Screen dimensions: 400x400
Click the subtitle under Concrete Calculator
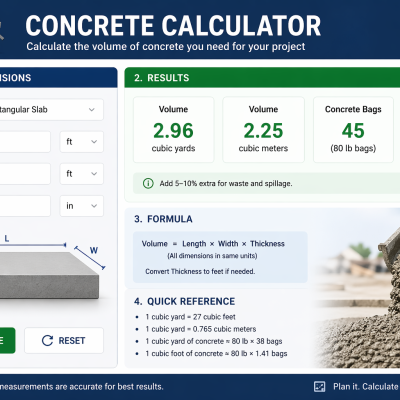[x=166, y=46]
